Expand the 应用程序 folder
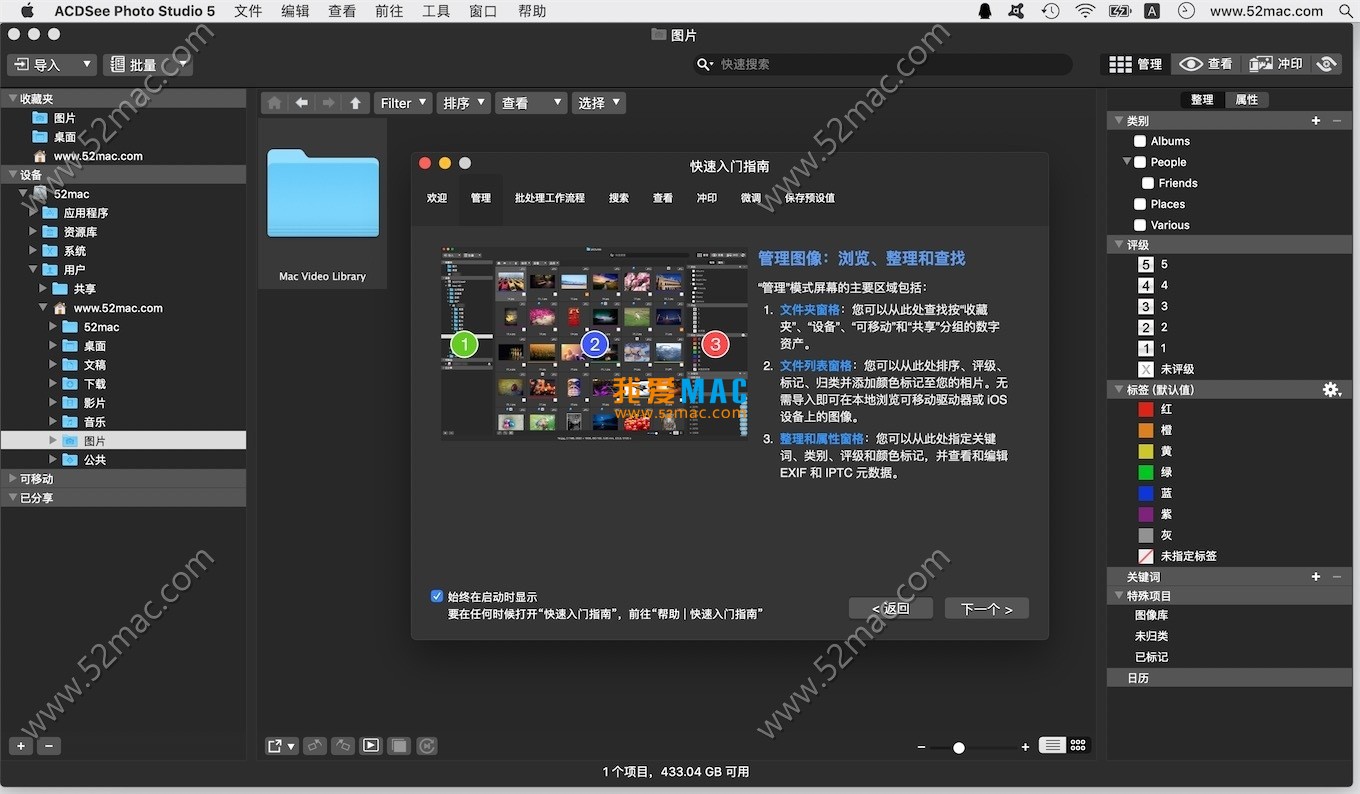This screenshot has width=1360, height=794. pos(33,213)
